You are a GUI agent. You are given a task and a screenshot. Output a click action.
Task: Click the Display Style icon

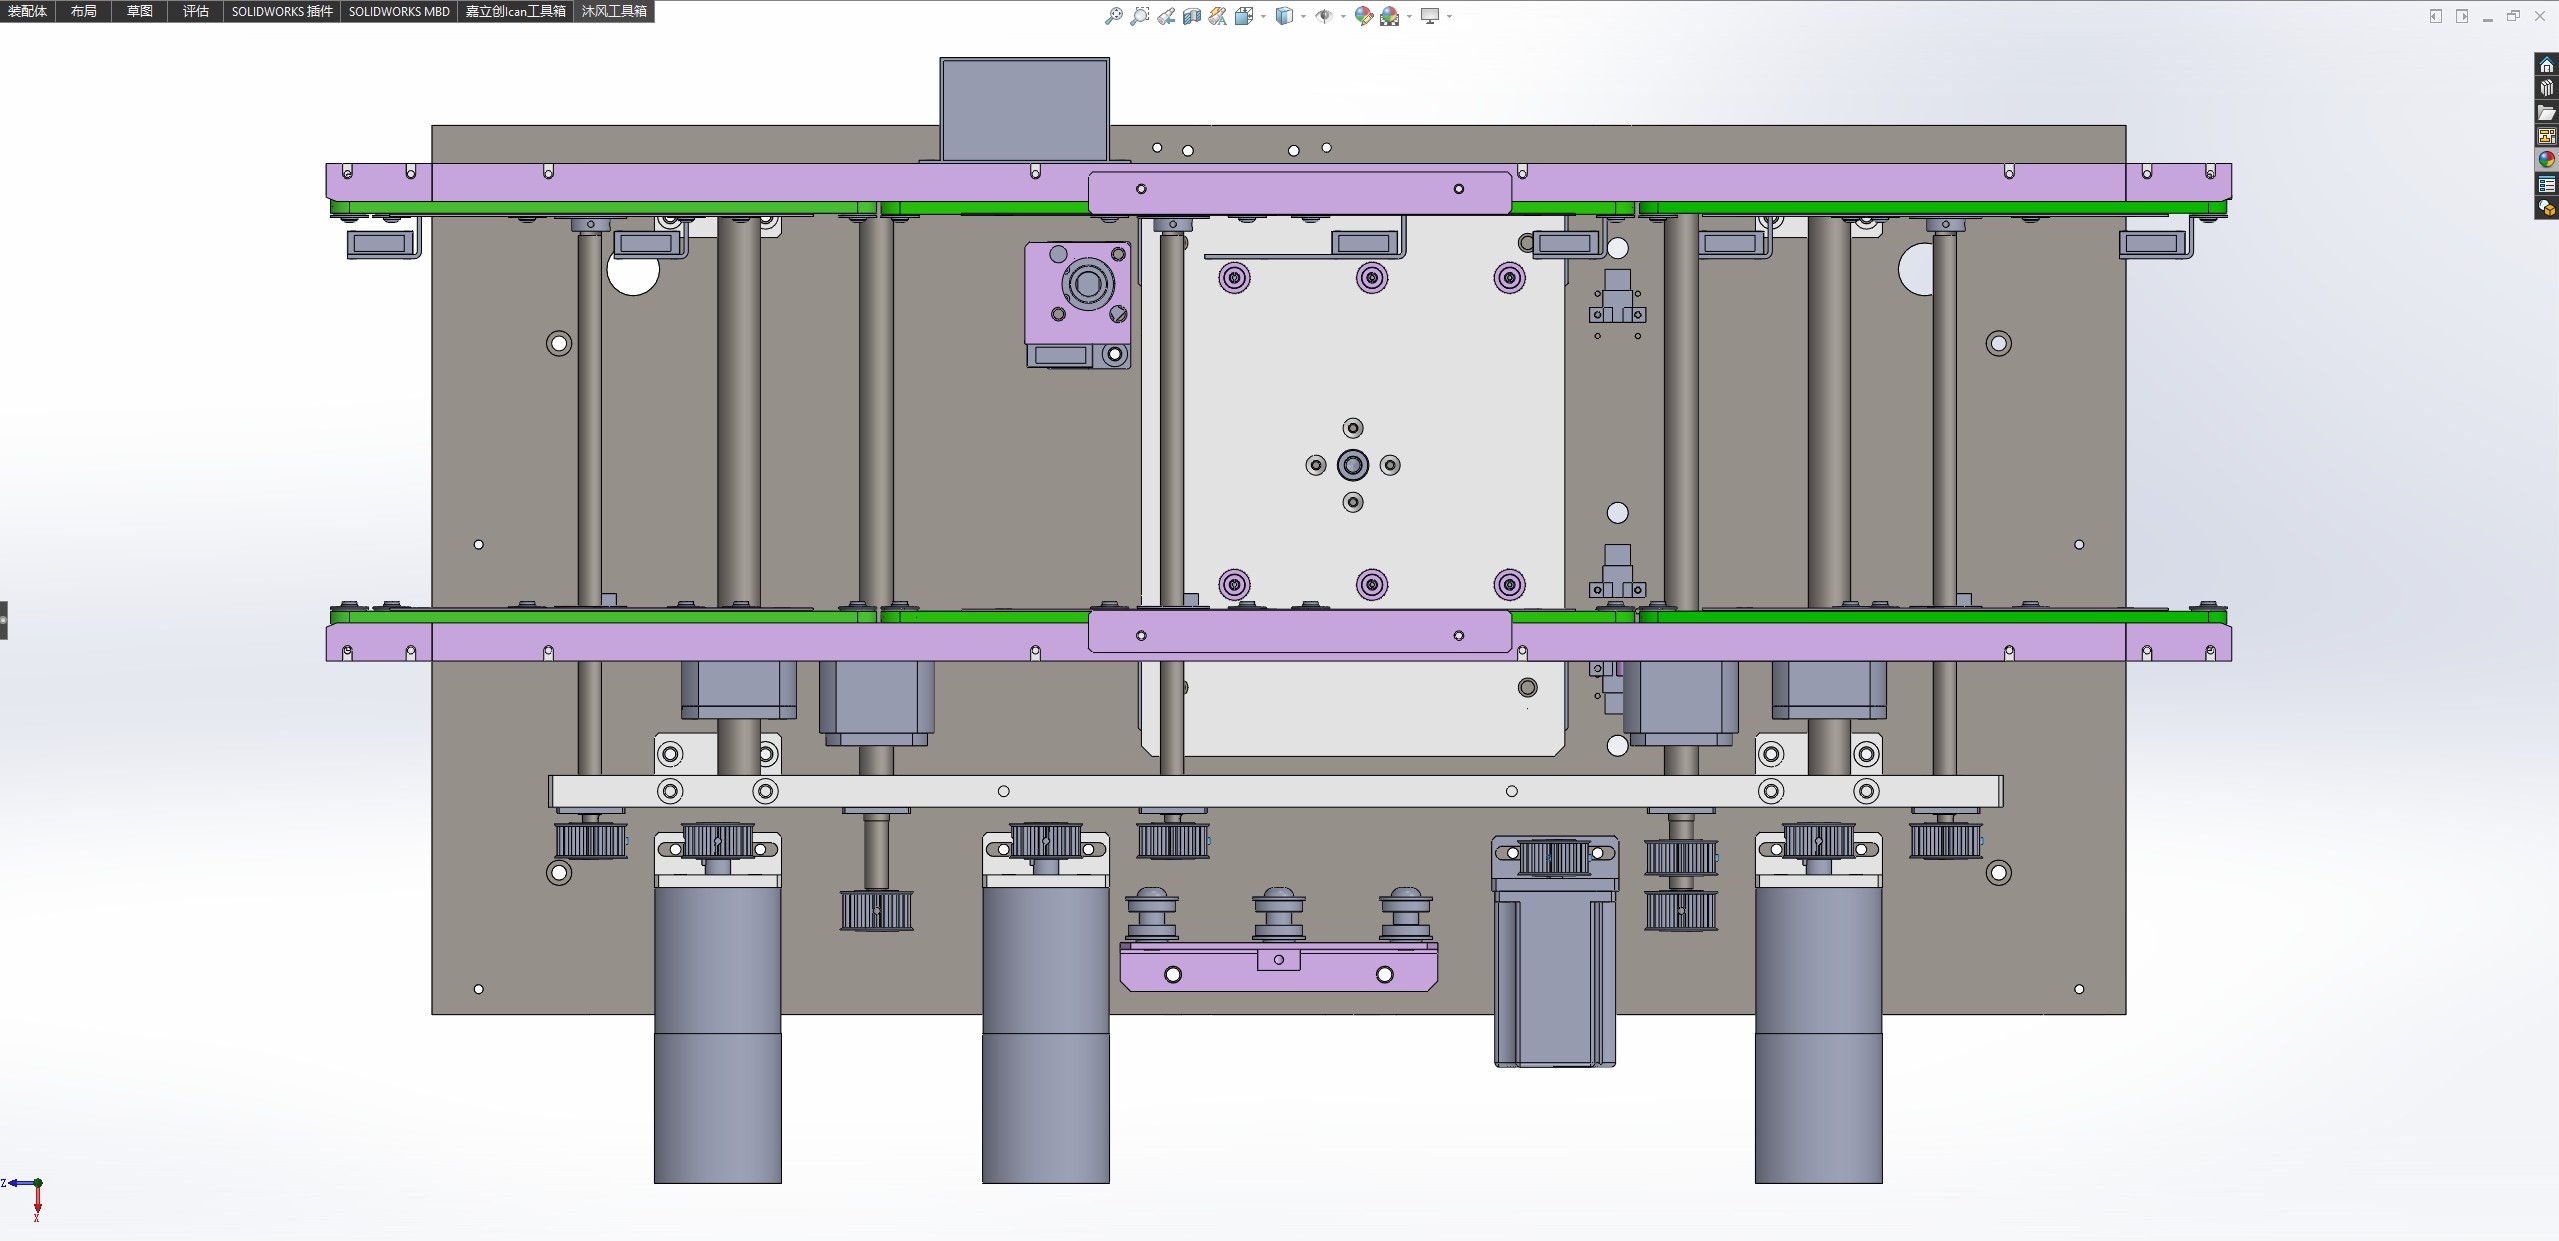[x=1284, y=16]
